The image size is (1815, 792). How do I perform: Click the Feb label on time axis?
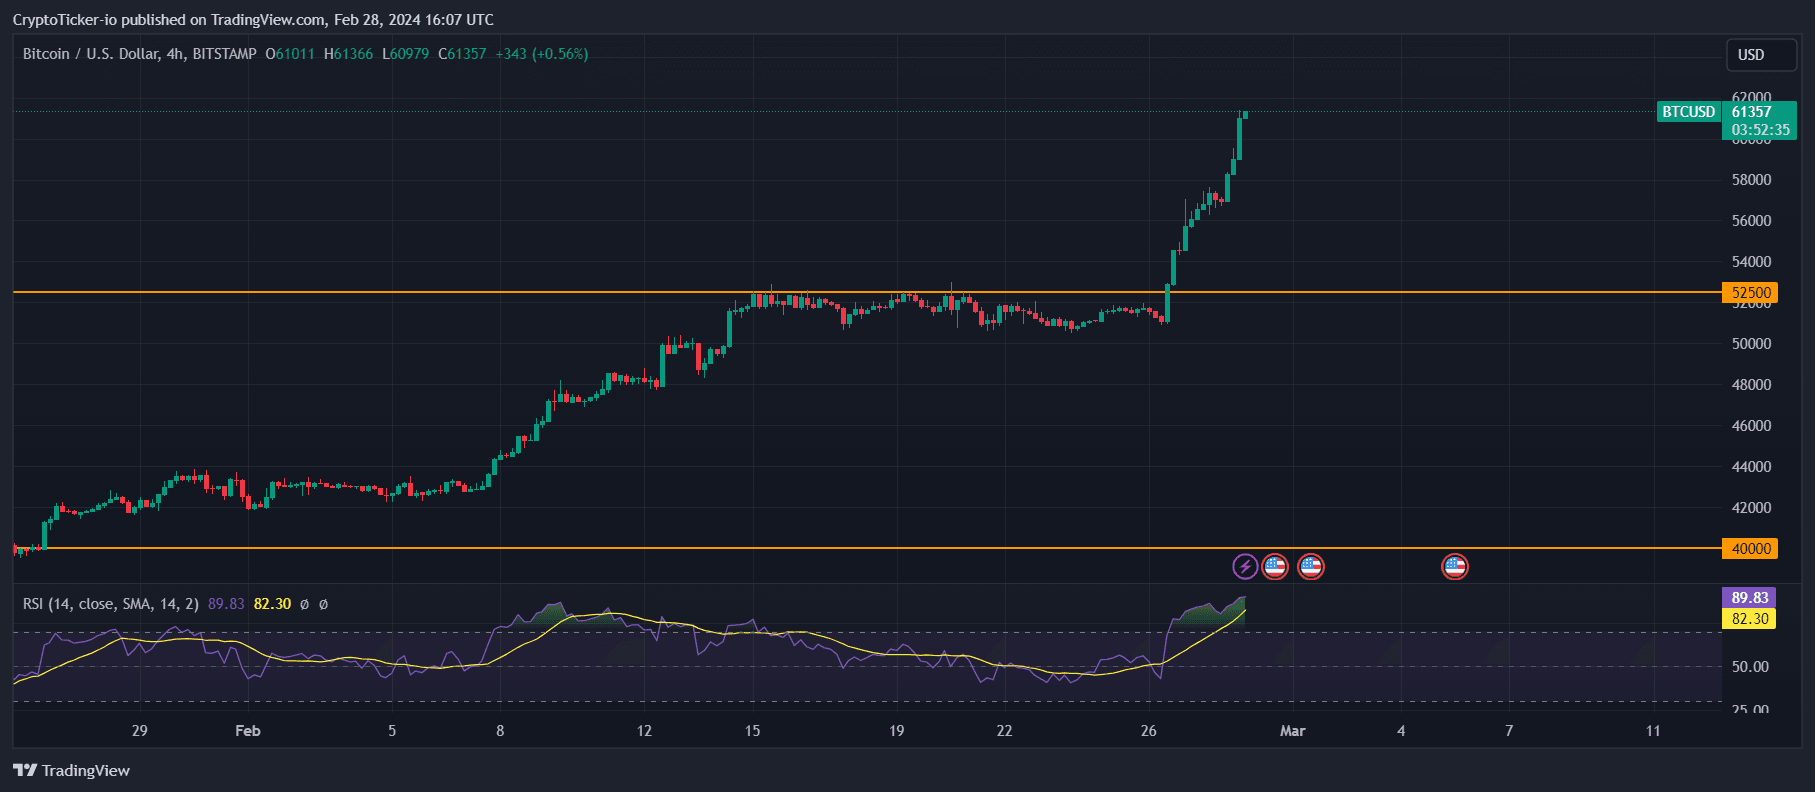tap(247, 731)
